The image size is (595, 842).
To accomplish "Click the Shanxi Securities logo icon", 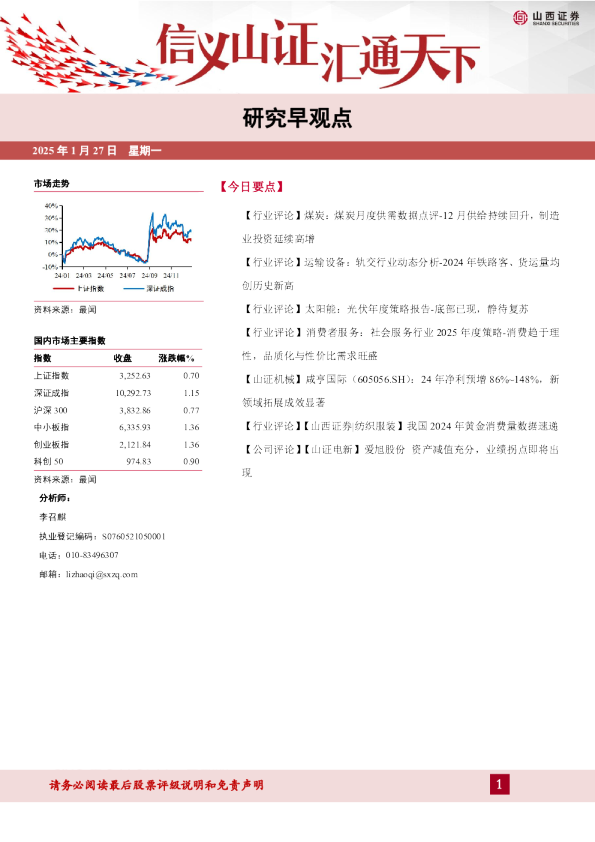I will 520,17.
